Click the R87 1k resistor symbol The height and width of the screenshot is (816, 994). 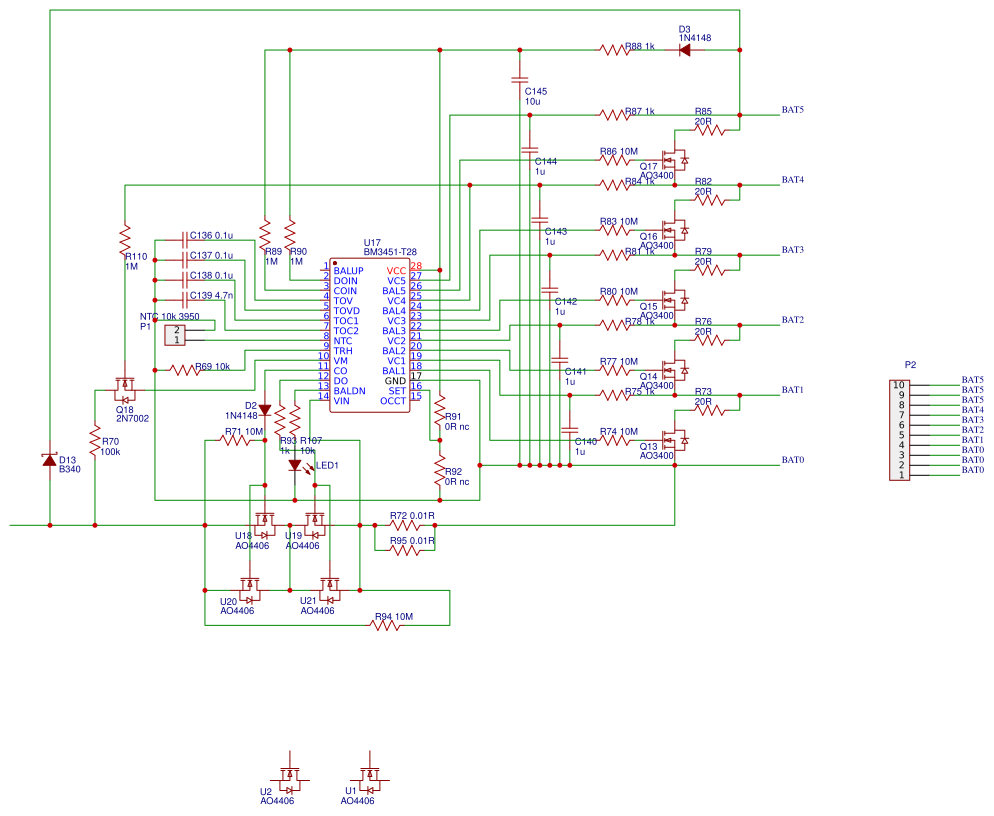pyautogui.click(x=615, y=115)
